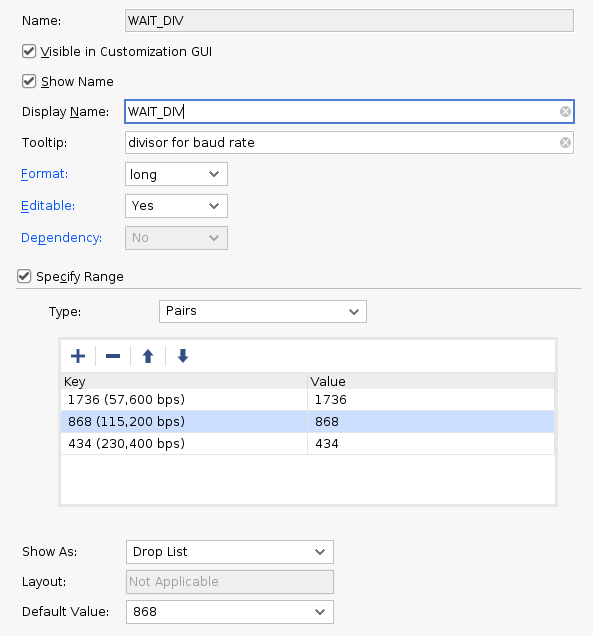Viewport: 593px width, 636px height.
Task: Open the Format dropdown showing long
Action: click(176, 174)
